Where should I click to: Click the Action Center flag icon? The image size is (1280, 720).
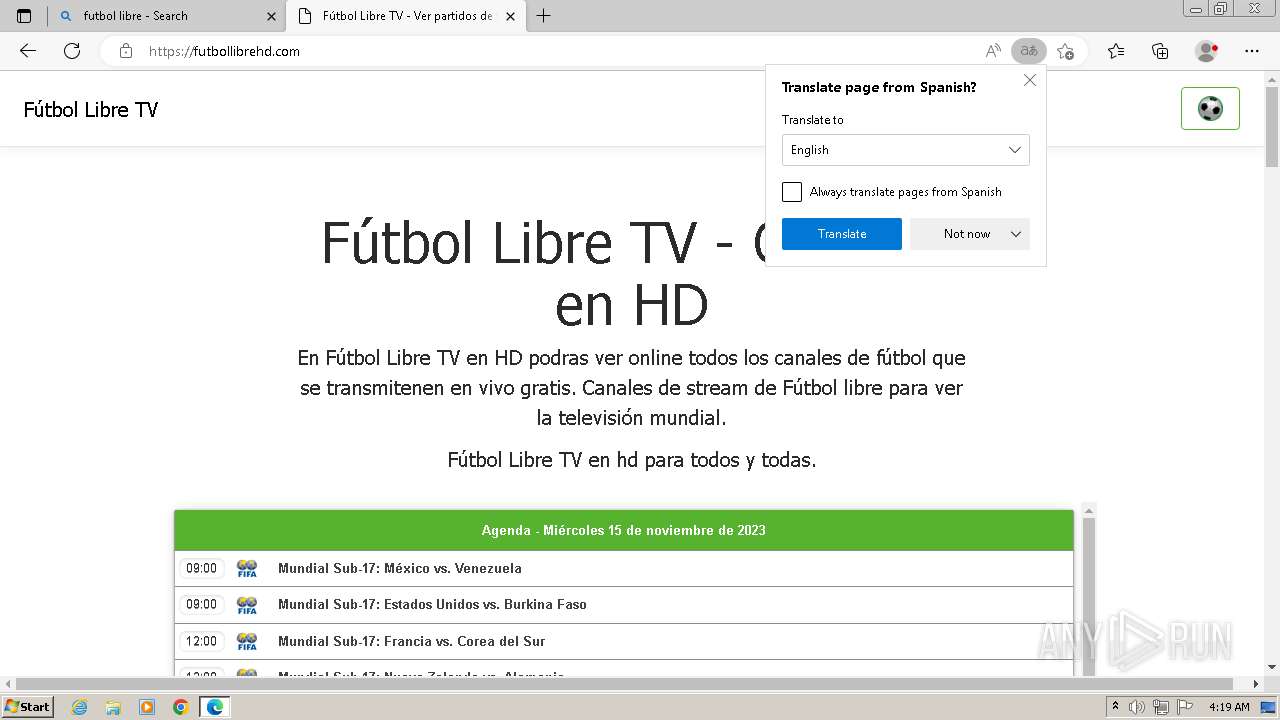coord(1183,707)
